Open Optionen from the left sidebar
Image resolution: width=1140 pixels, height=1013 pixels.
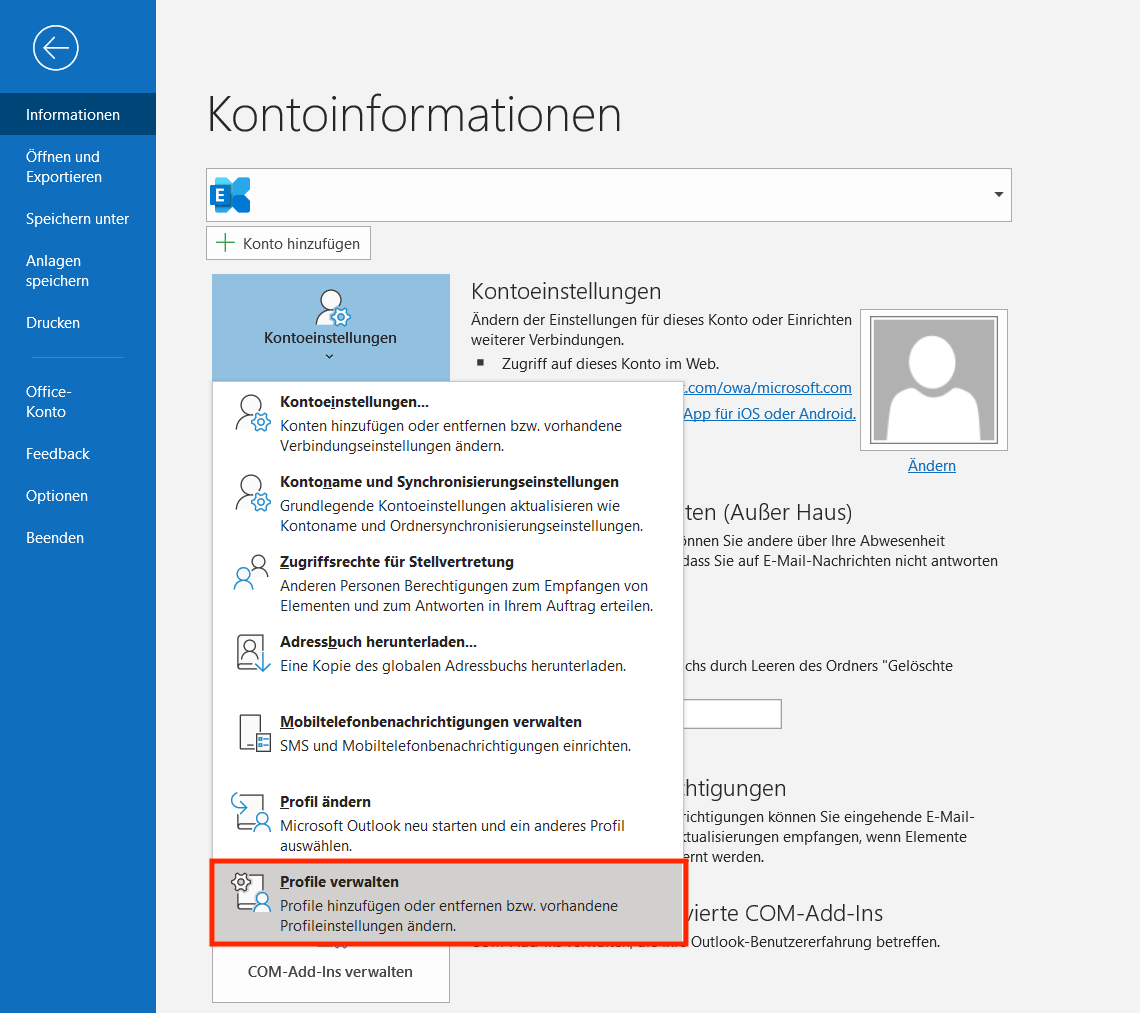(x=57, y=496)
